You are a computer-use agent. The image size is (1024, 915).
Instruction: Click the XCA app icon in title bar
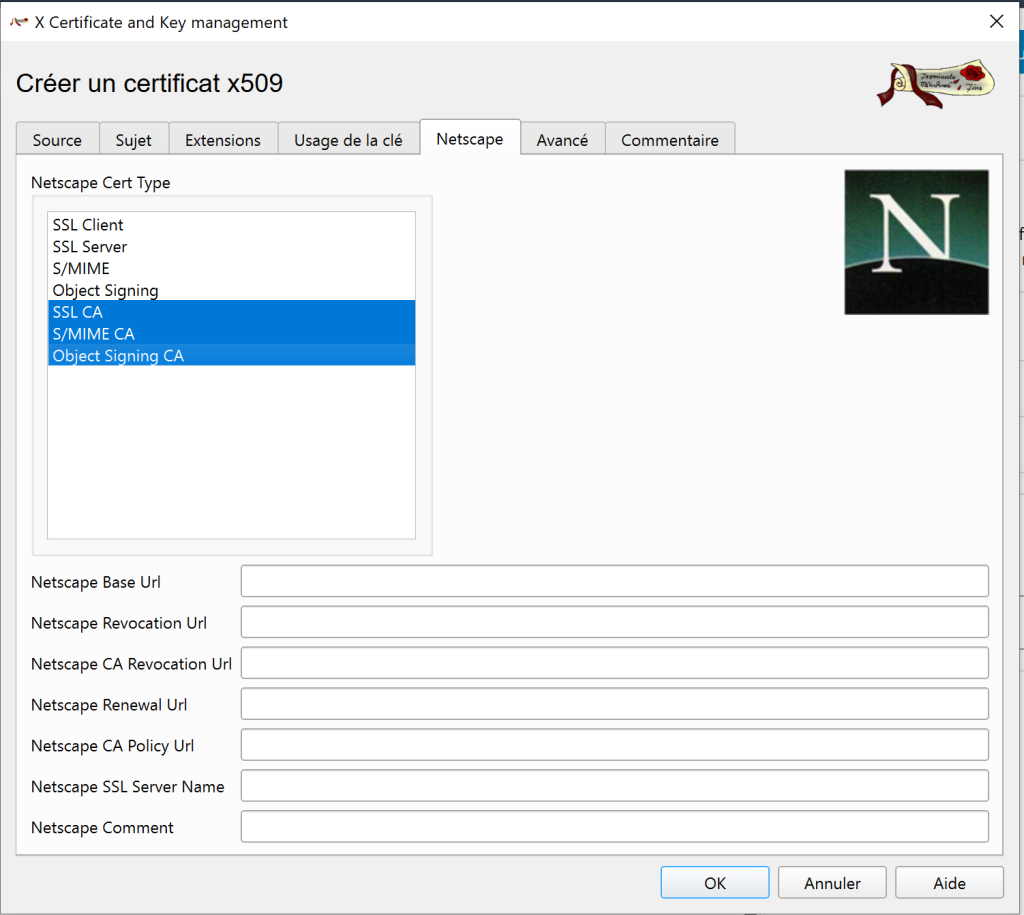(x=19, y=22)
